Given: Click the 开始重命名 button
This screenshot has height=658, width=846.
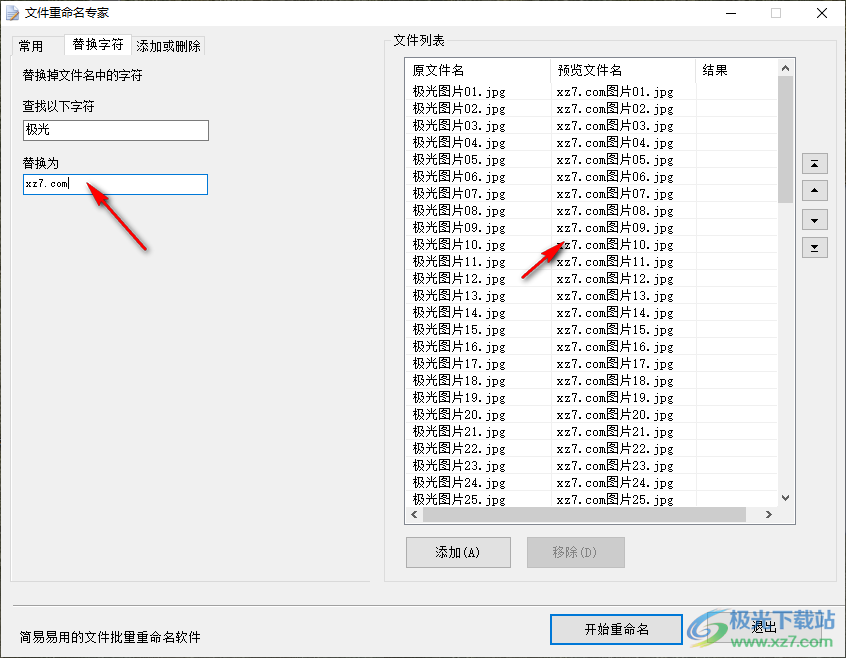Looking at the screenshot, I should [x=616, y=629].
